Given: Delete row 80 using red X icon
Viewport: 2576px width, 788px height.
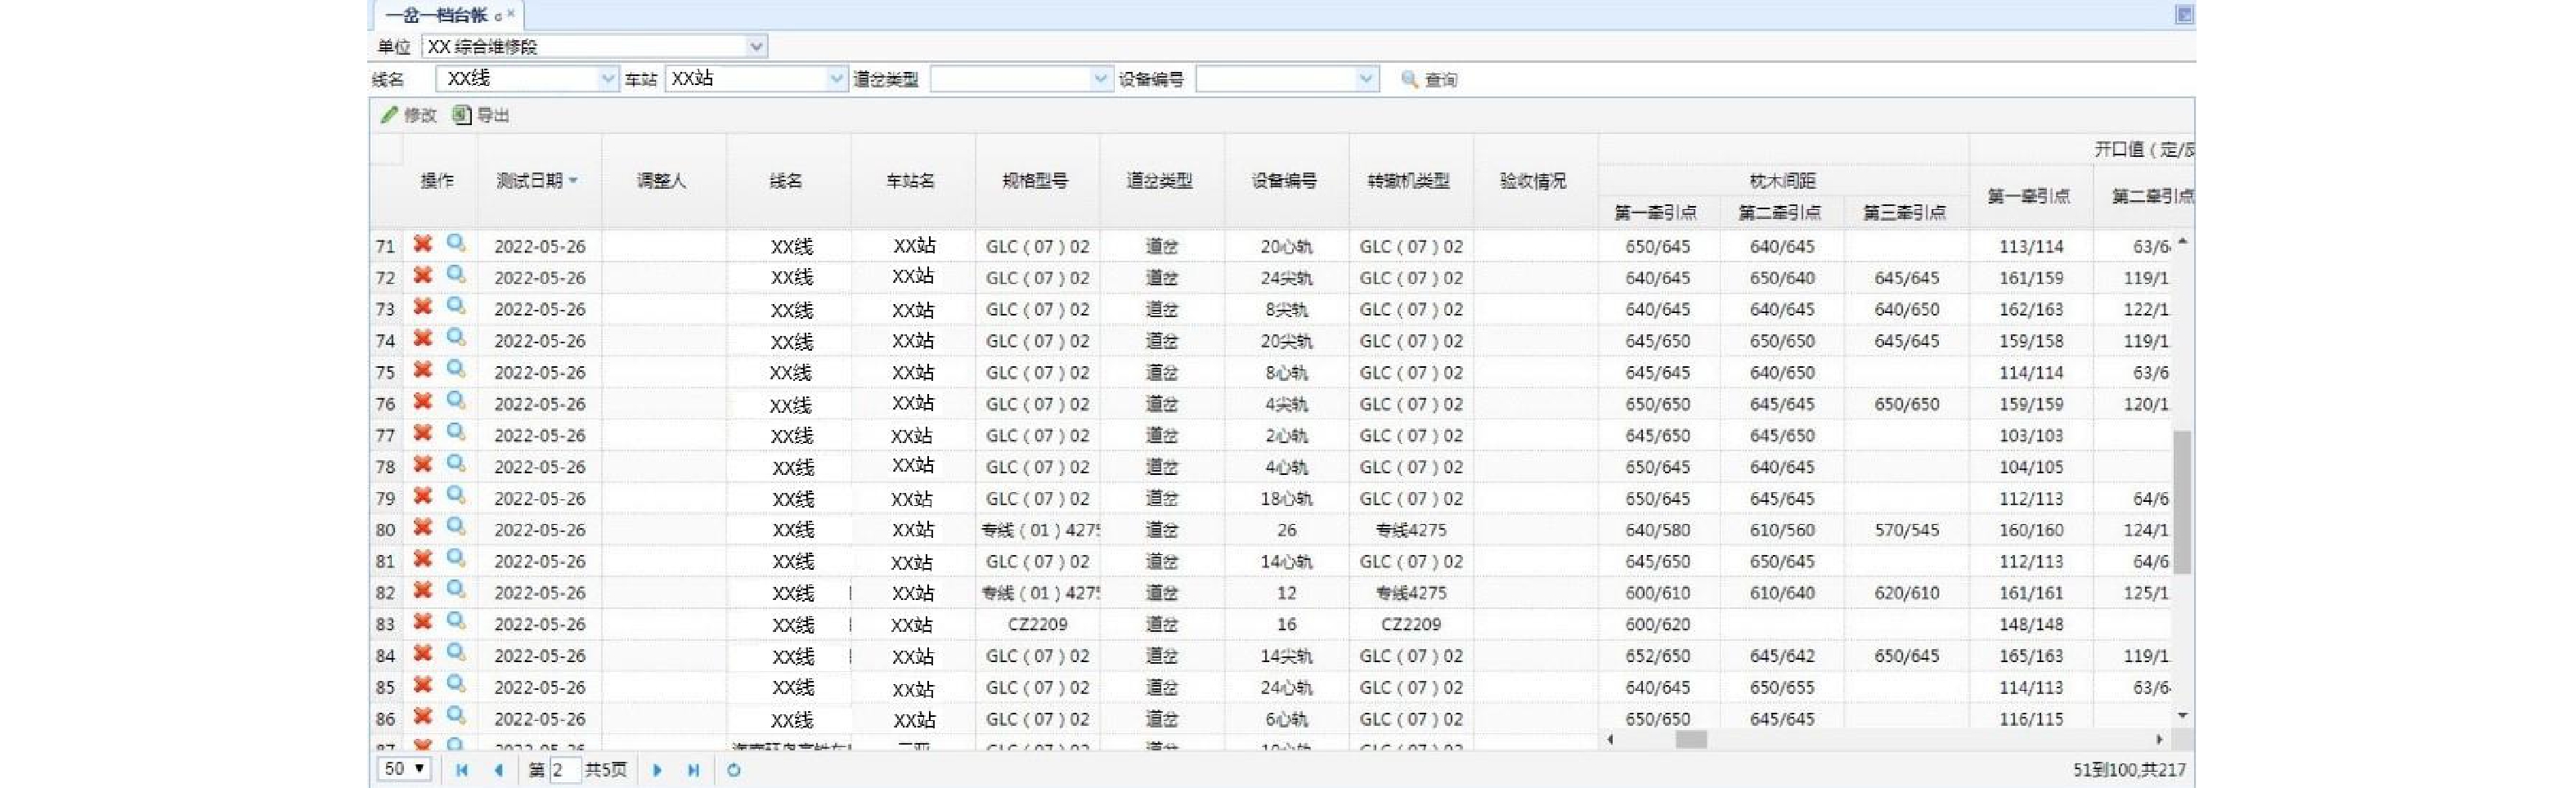Looking at the screenshot, I should pyautogui.click(x=423, y=527).
